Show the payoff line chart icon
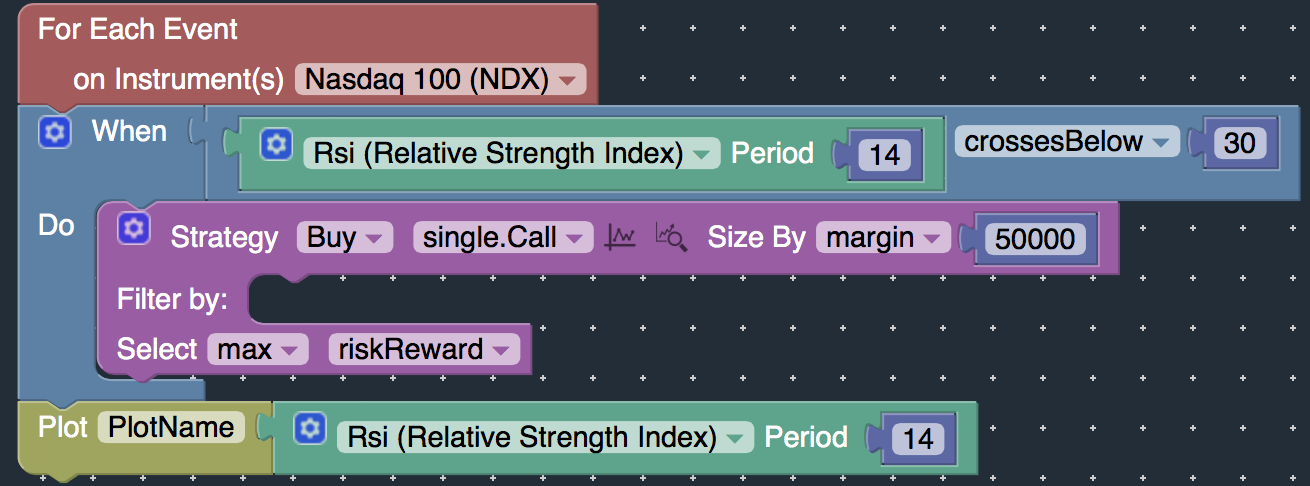Viewport: 1310px width, 486px height. pyautogui.click(x=621, y=237)
